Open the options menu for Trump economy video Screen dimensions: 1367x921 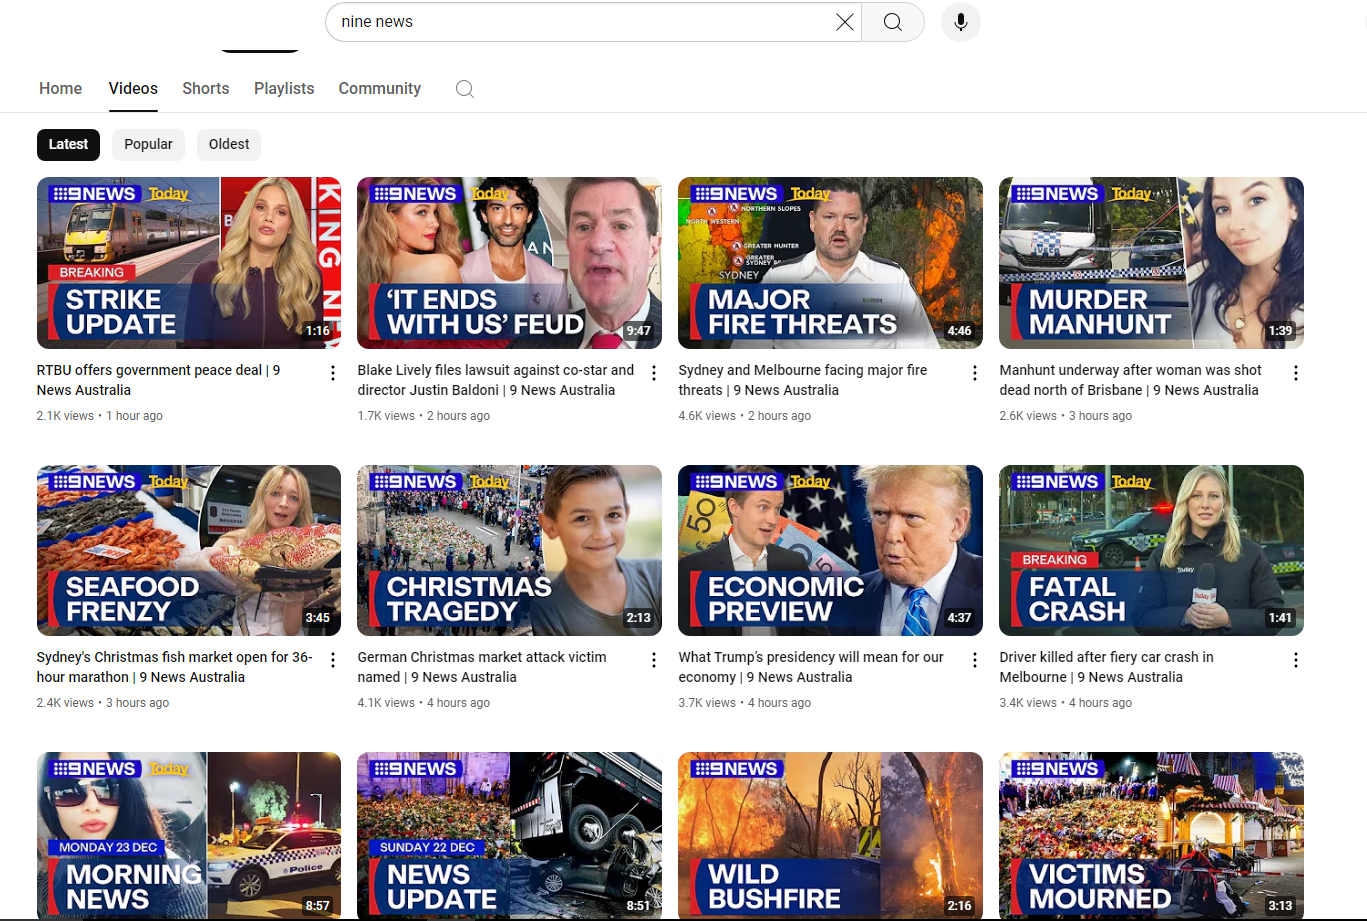(x=975, y=660)
